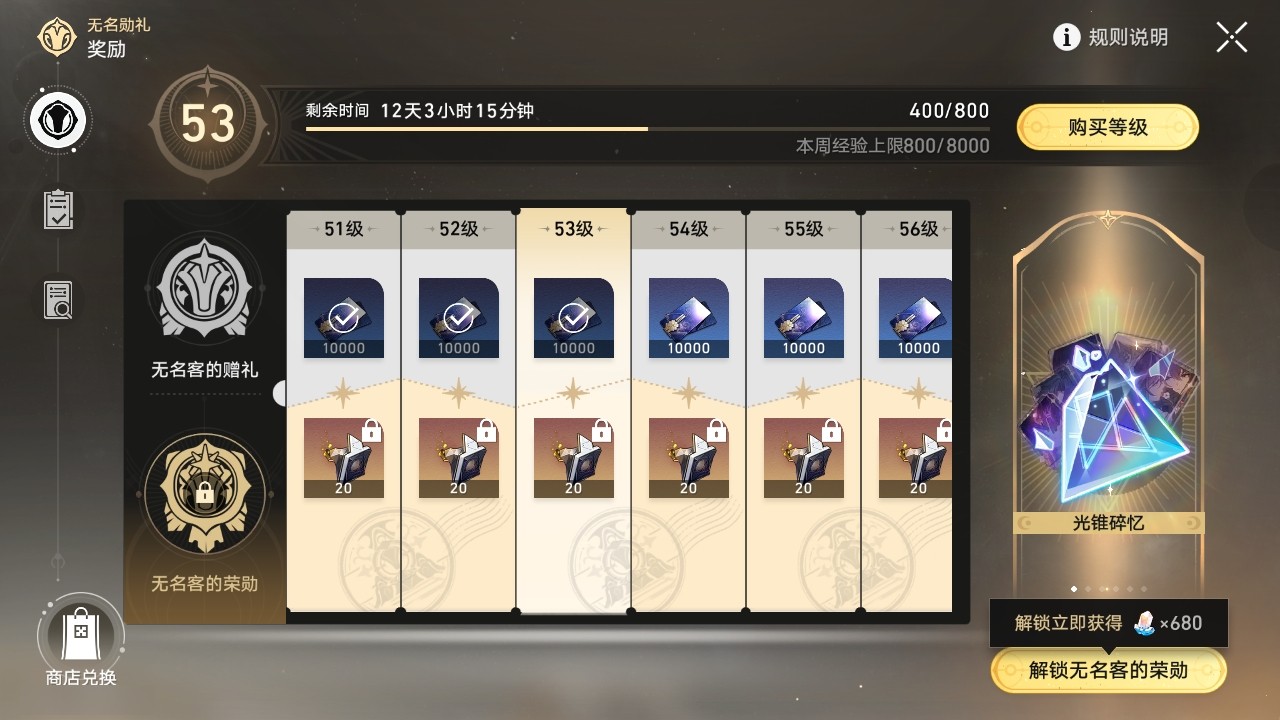Tap locked level 51 guidebook reward
This screenshot has height=720, width=1280.
pos(344,458)
